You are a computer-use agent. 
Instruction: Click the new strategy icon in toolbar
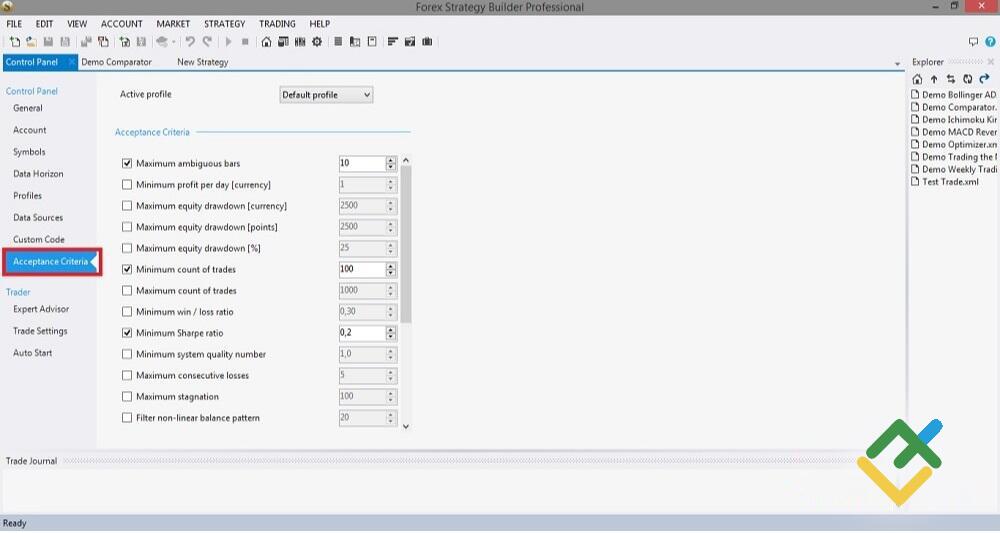point(14,42)
